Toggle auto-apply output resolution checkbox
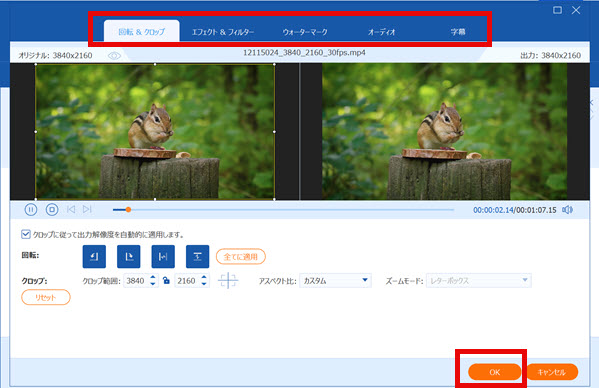 [26, 234]
